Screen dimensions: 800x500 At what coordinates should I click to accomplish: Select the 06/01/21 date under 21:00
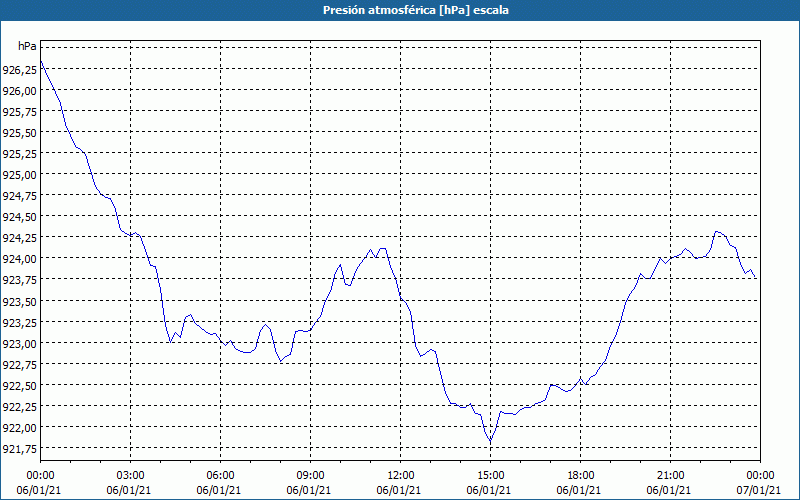669,490
